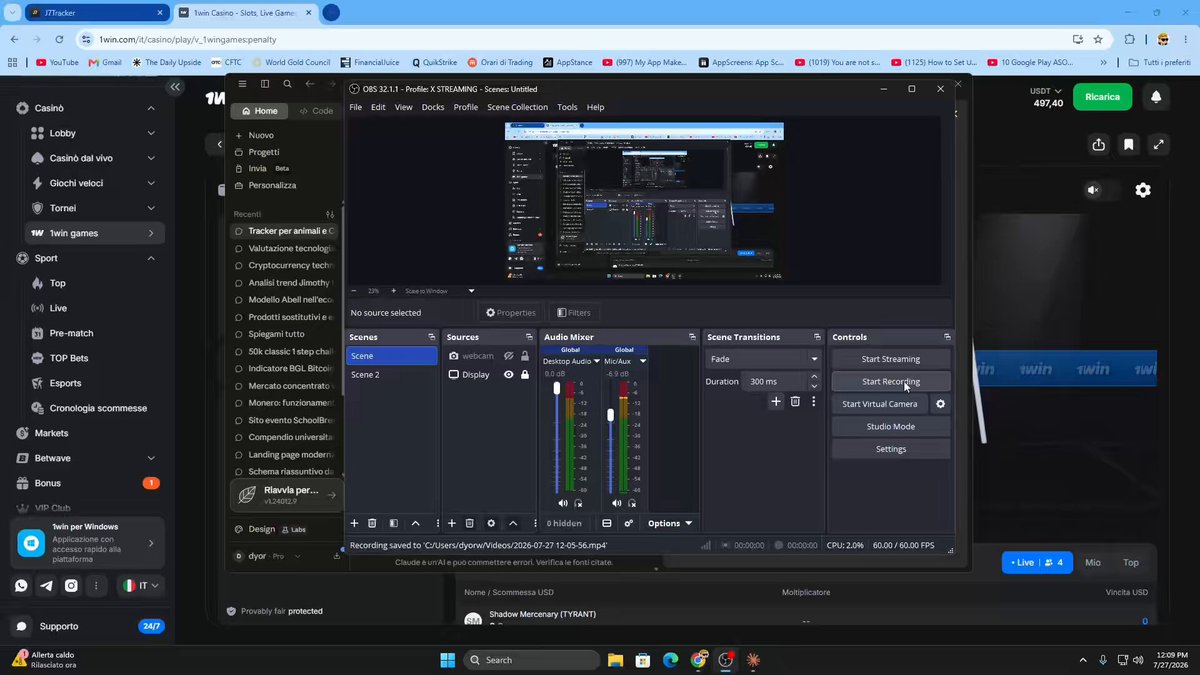Remove the scene transition with the trash icon
Image resolution: width=1200 pixels, height=675 pixels.
(x=795, y=401)
